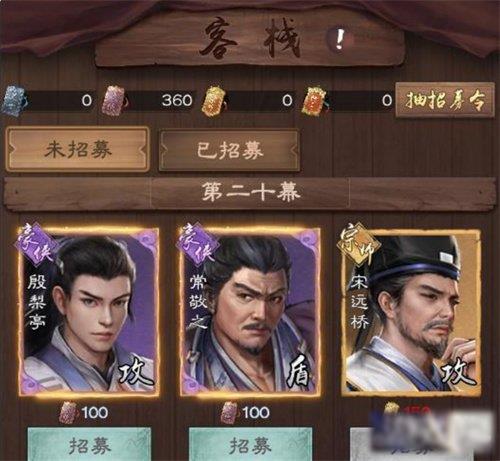Recruit 殷梨亭 with the 招募 button
The image size is (500, 461).
[89, 445]
